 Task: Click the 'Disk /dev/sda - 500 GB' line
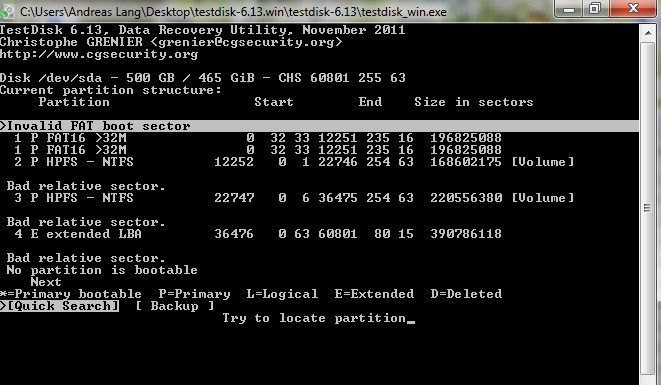click(203, 78)
